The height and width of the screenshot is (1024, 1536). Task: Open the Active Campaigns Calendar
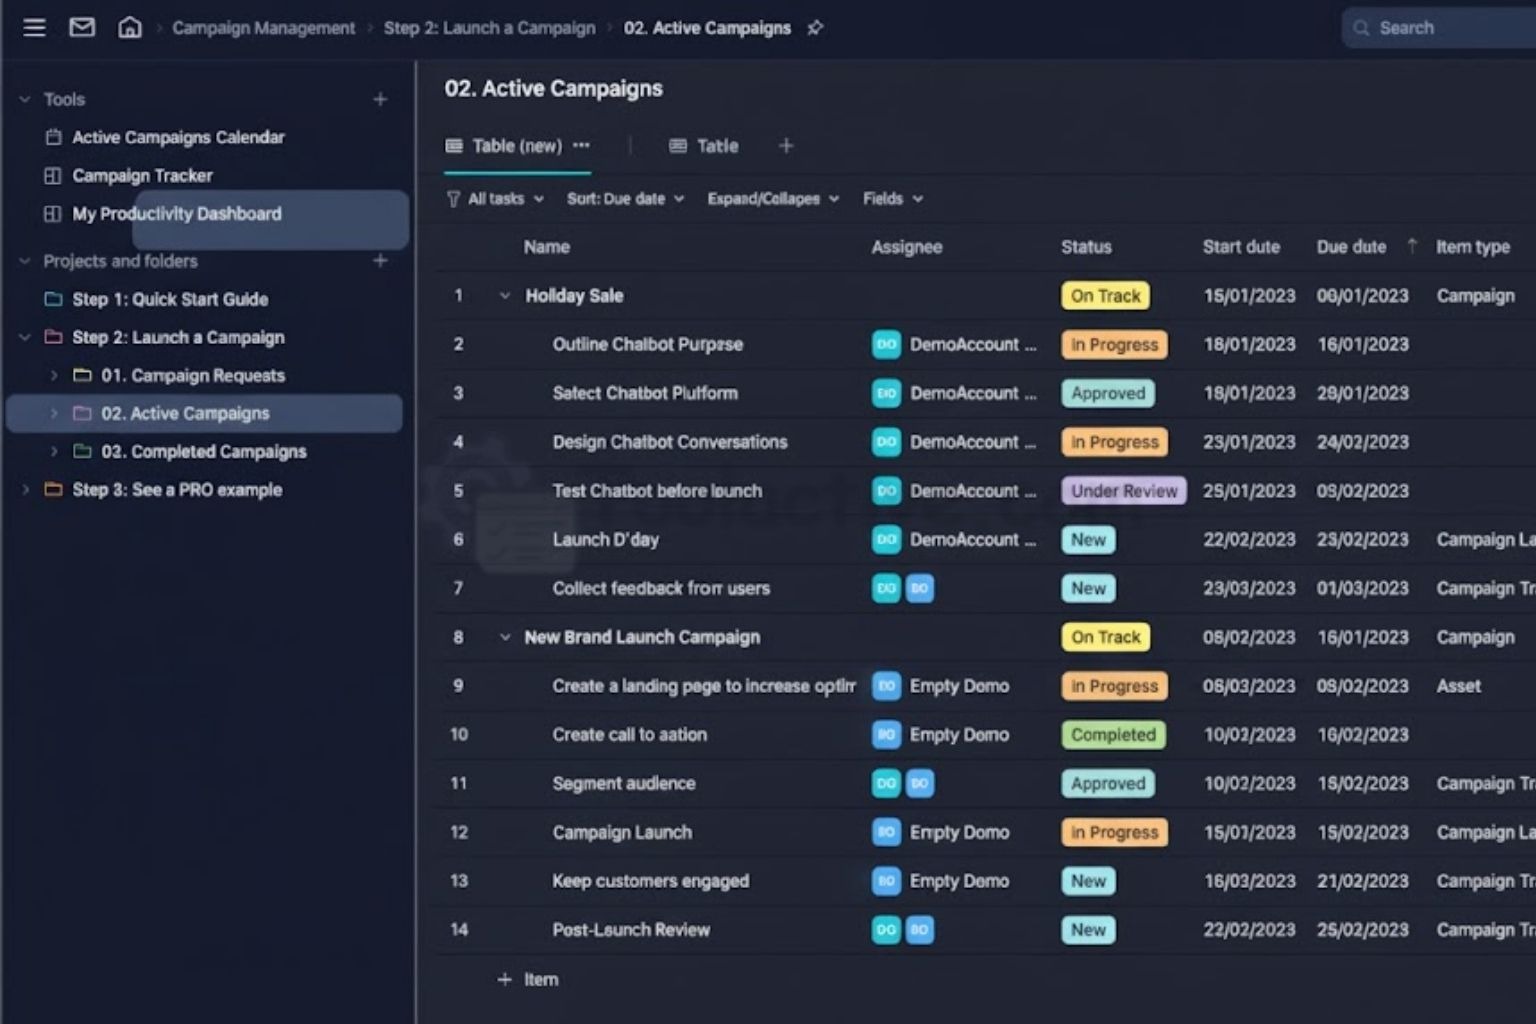coord(178,137)
